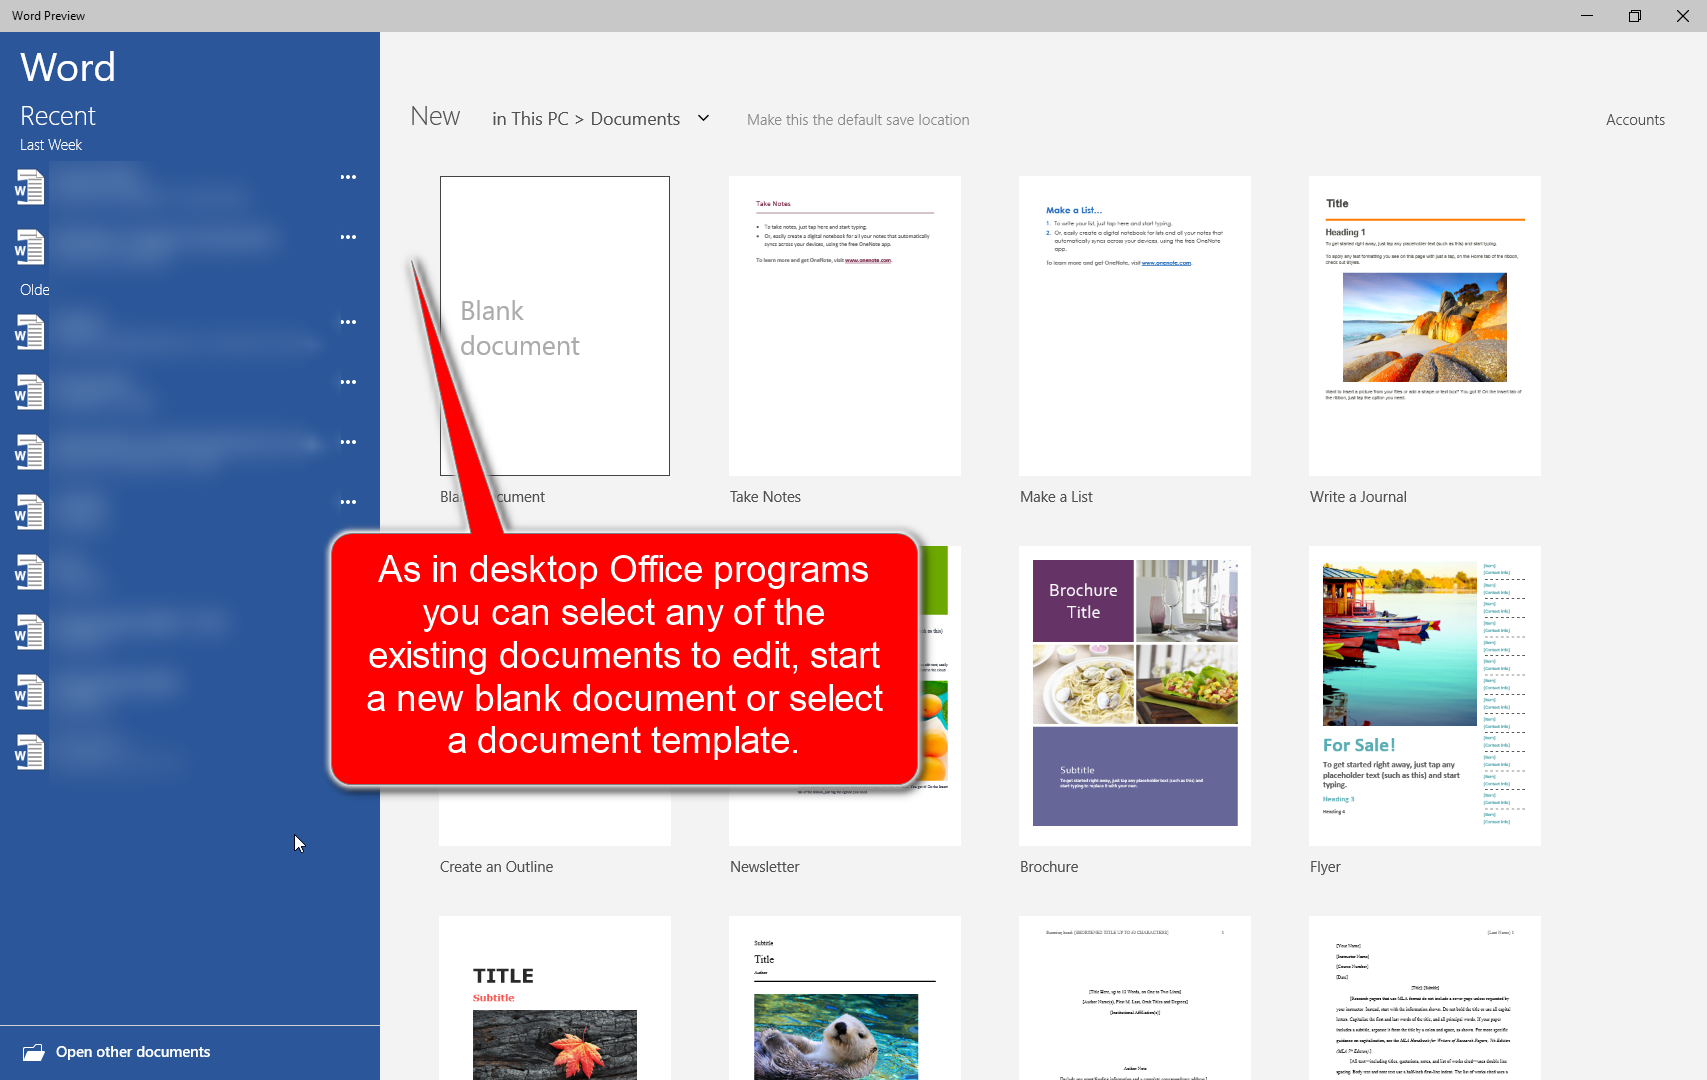Restore down the Word Preview window
Screen dimensions: 1707x1080
[x=1635, y=16]
